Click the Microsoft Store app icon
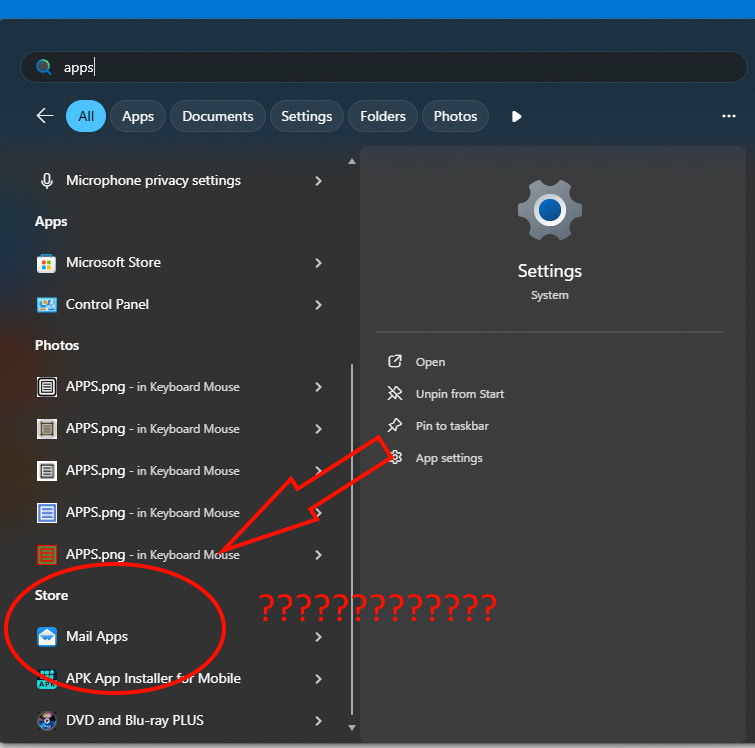The image size is (755, 748). point(47,263)
